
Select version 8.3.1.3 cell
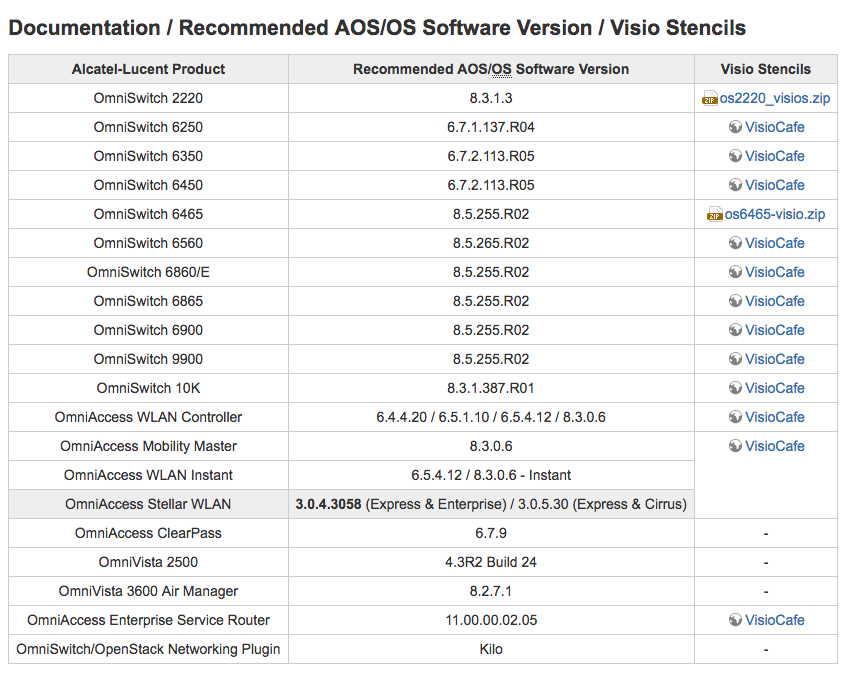point(491,99)
